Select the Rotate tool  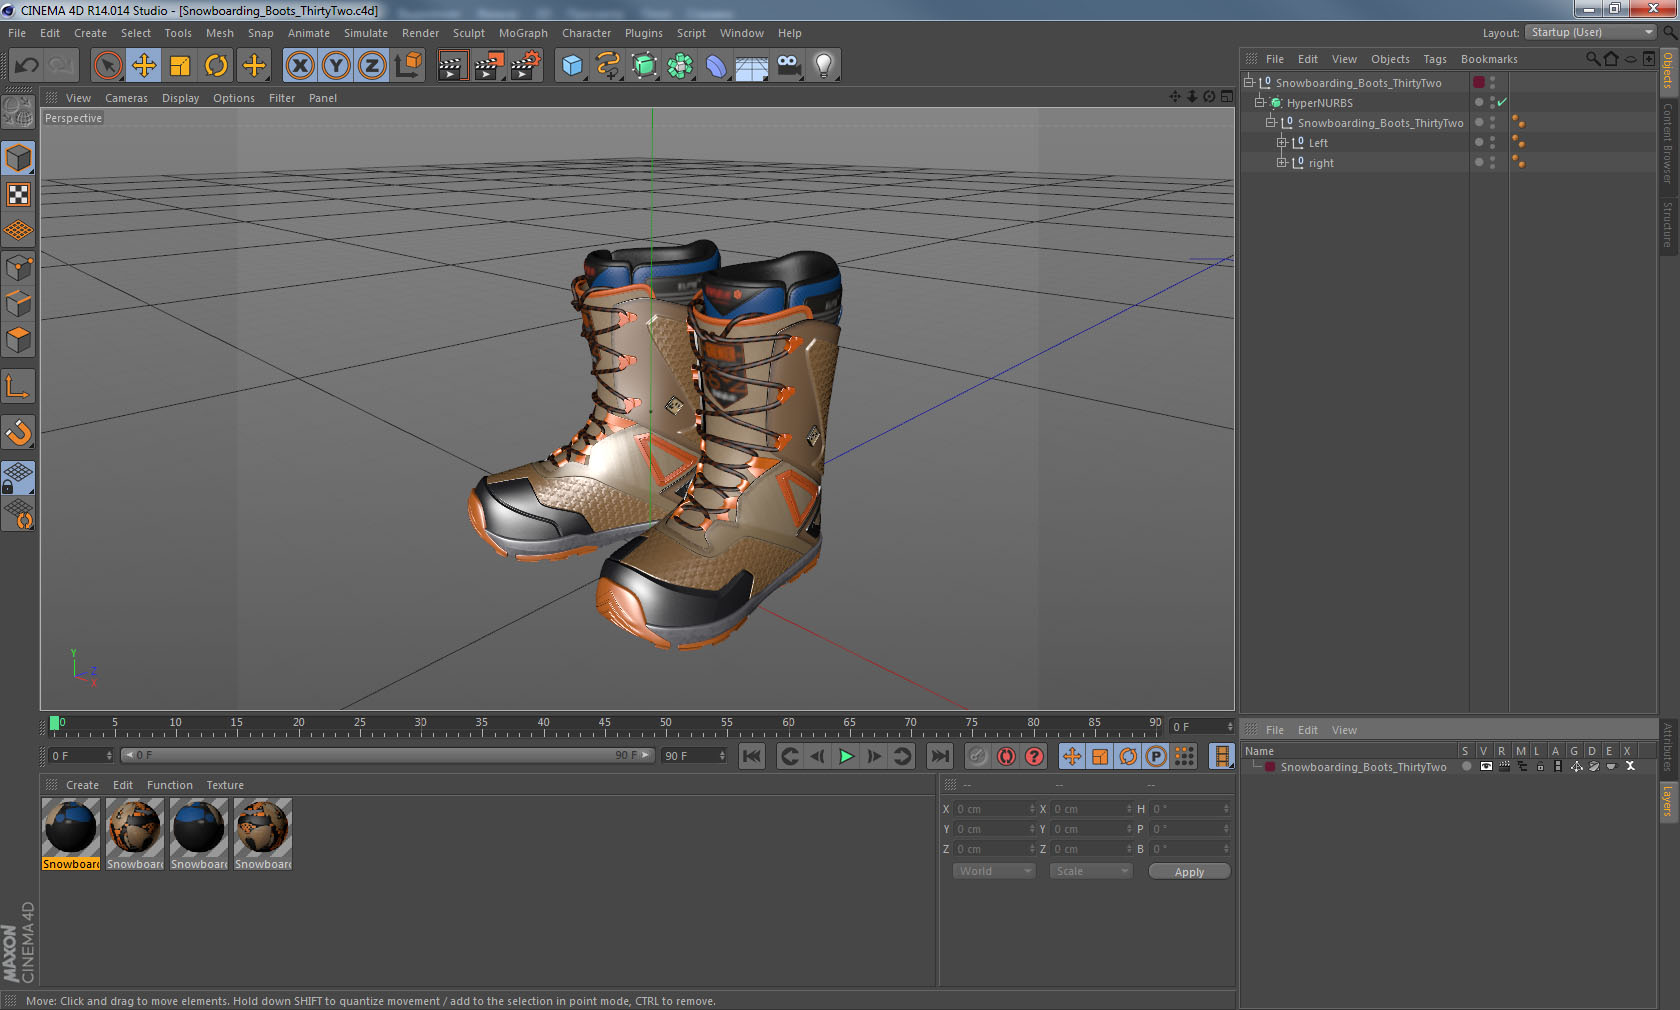click(x=216, y=66)
